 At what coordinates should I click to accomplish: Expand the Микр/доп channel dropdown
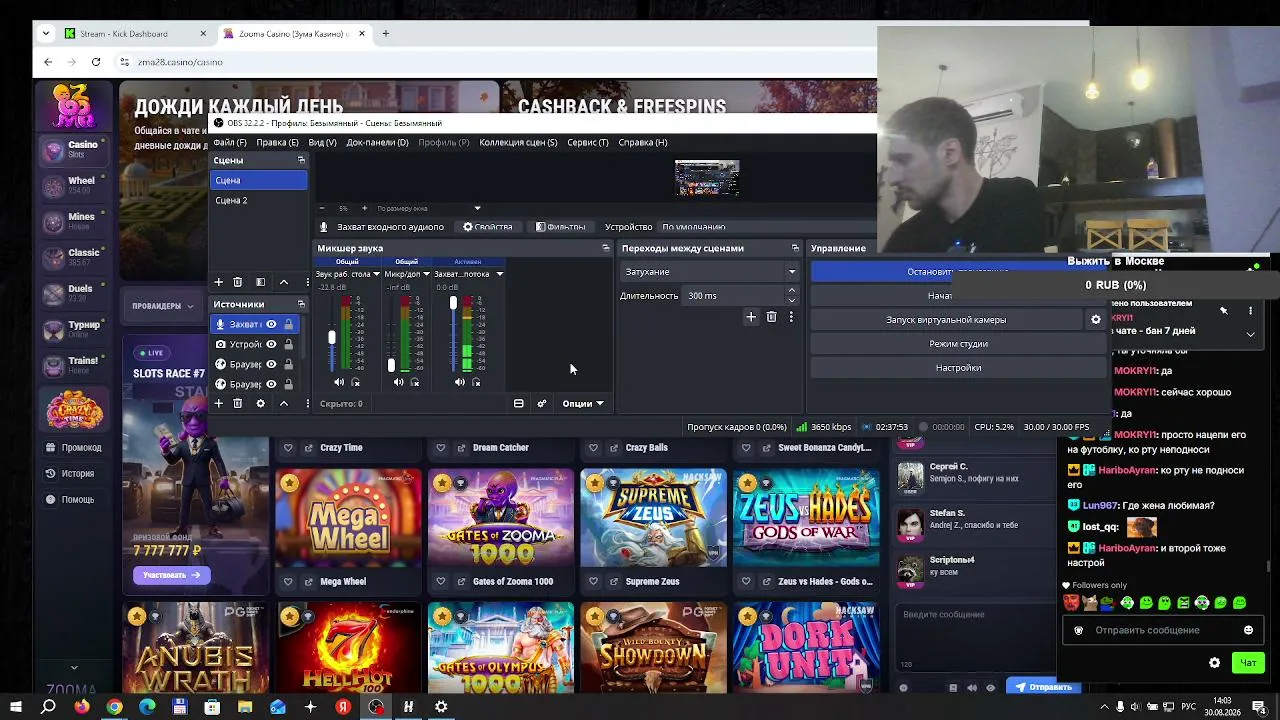point(426,274)
